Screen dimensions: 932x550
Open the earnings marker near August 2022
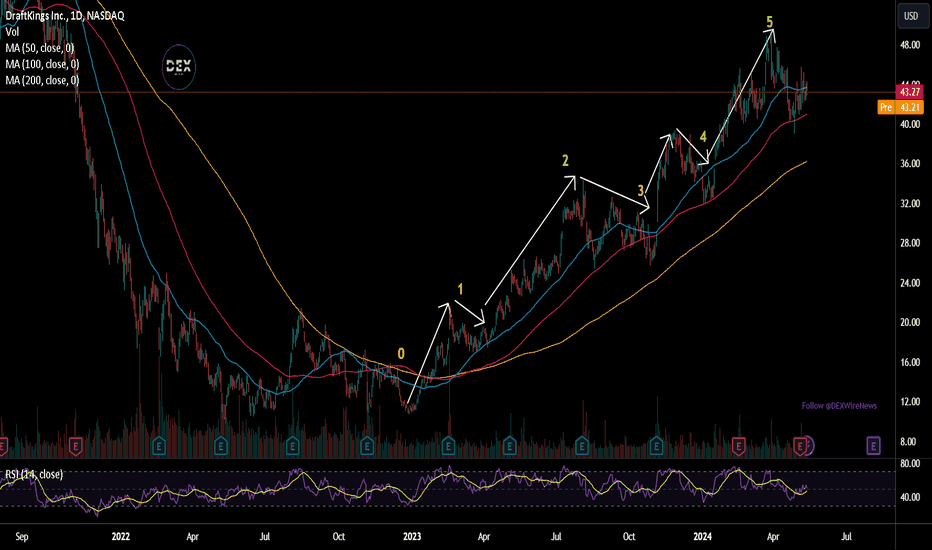click(292, 445)
